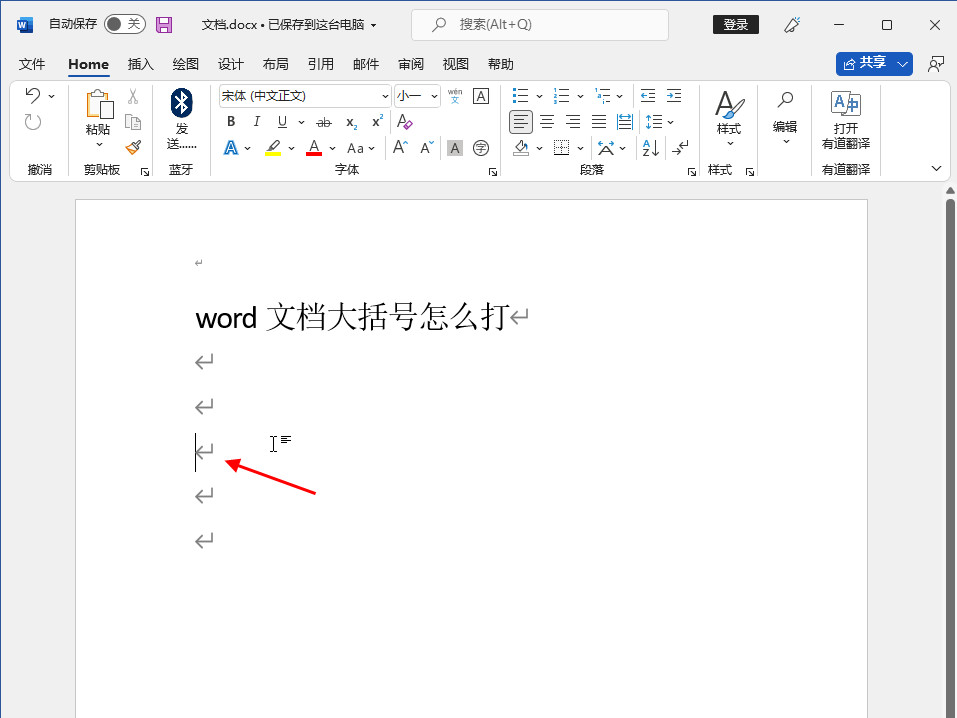This screenshot has width=957, height=718.
Task: Switch to the 绘图 tab
Action: pos(186,64)
